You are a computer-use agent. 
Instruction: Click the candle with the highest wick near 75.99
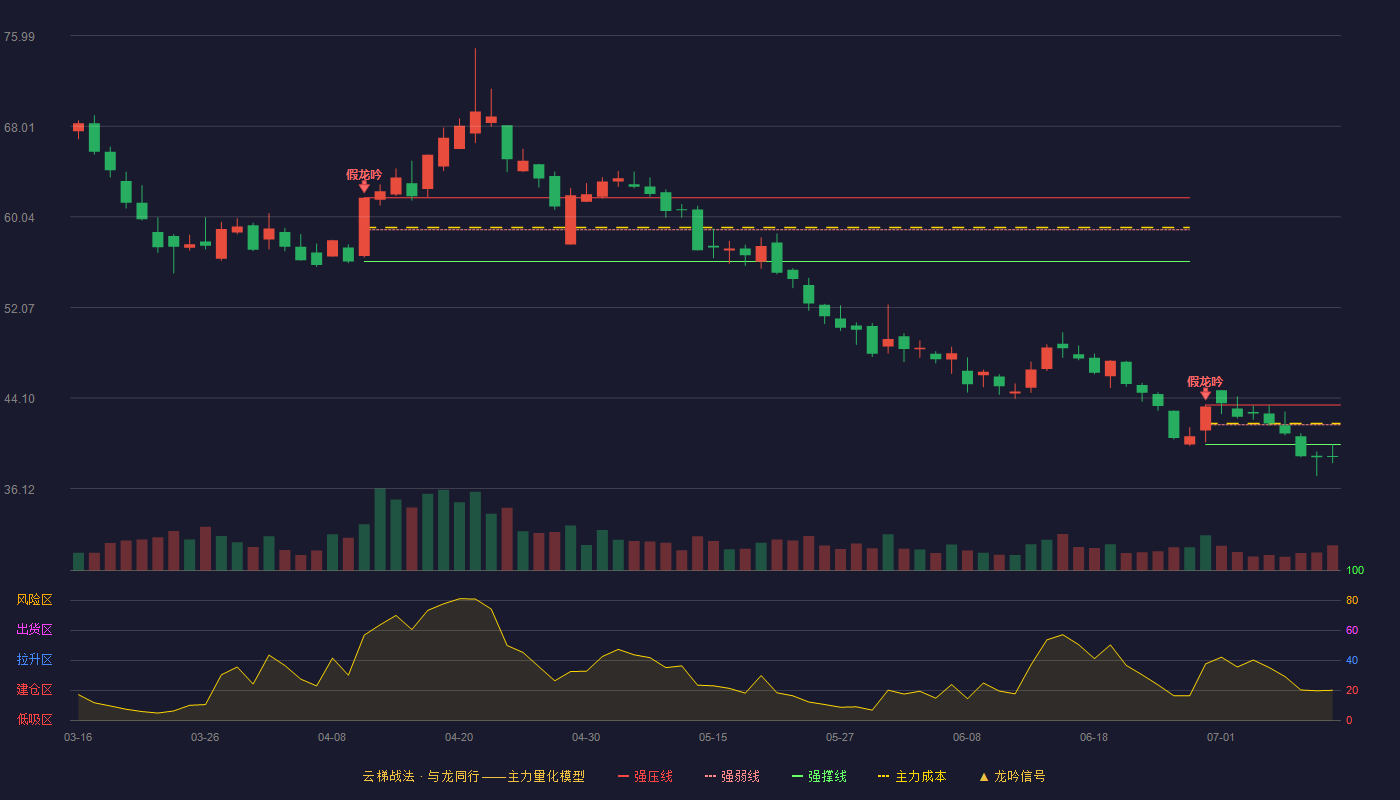[475, 122]
